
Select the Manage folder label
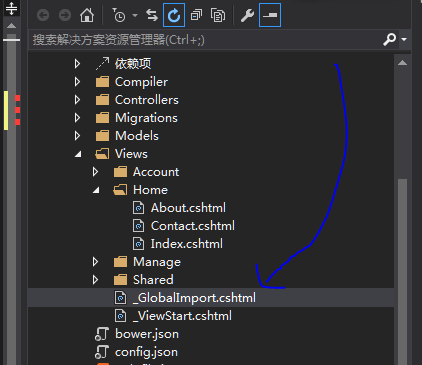click(x=157, y=262)
